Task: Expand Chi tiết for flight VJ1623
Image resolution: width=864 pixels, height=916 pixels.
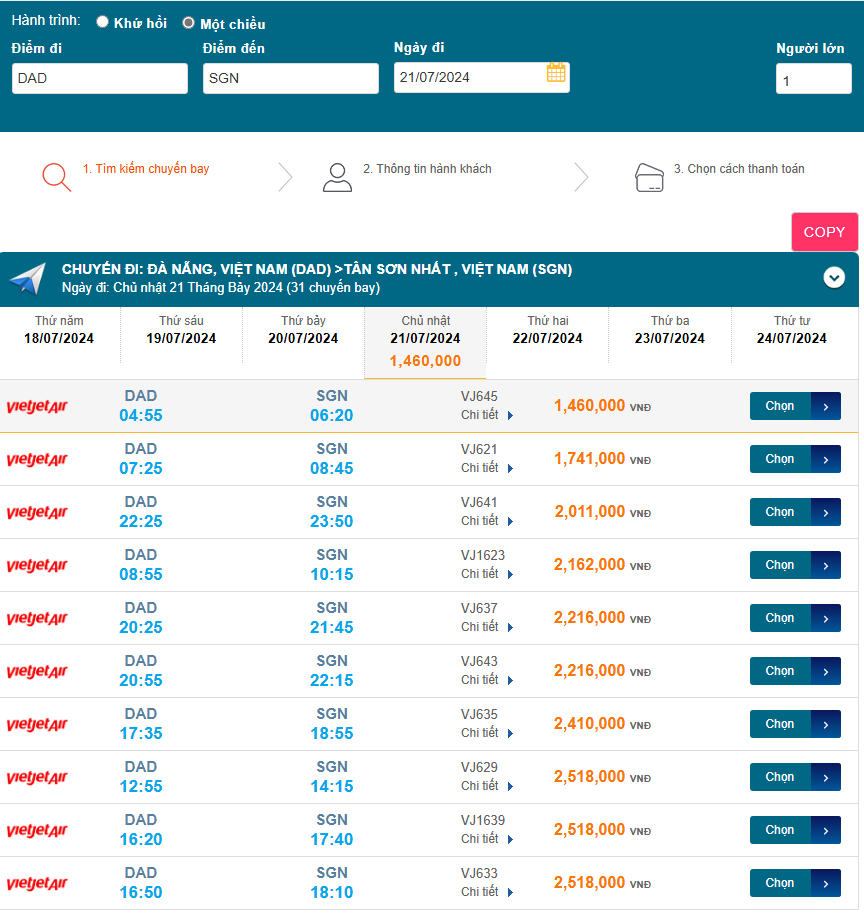Action: click(486, 574)
